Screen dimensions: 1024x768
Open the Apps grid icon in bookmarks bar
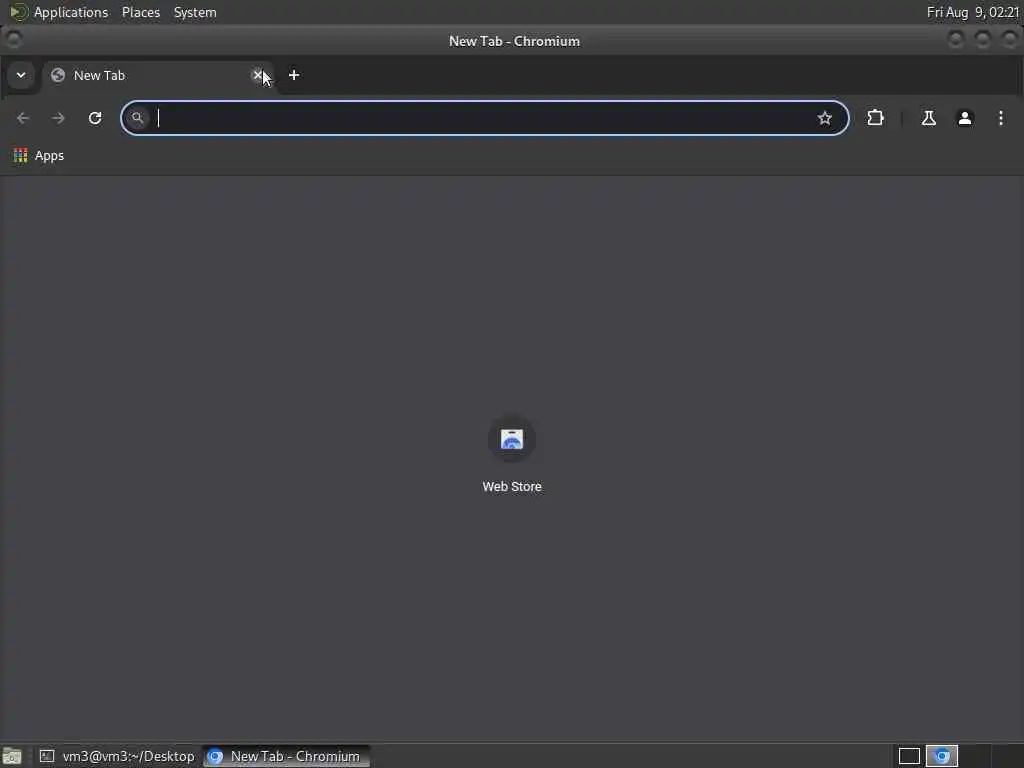coord(21,155)
